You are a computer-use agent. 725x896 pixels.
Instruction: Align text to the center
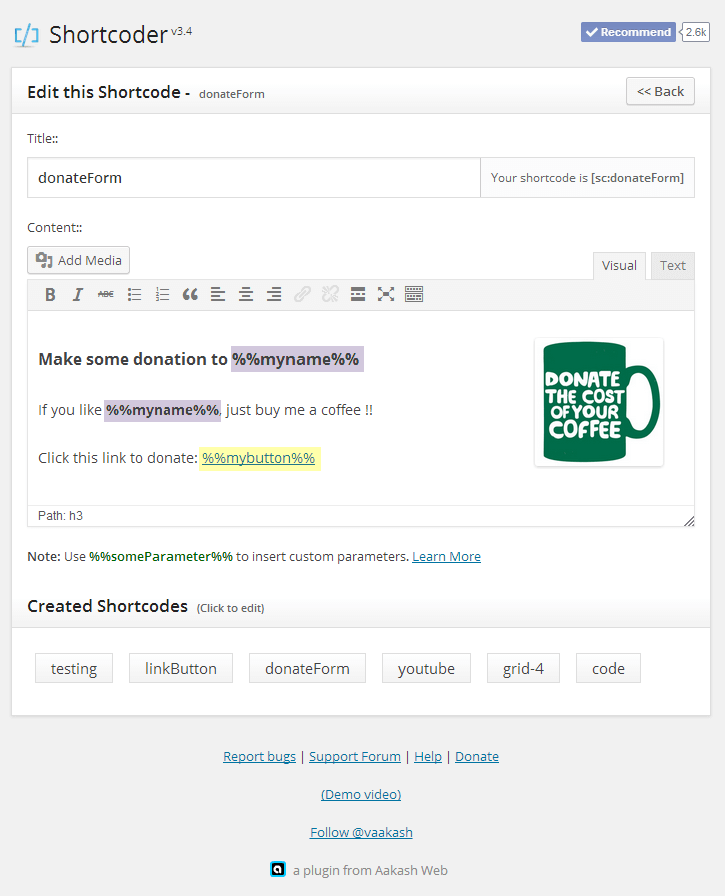pyautogui.click(x=246, y=294)
